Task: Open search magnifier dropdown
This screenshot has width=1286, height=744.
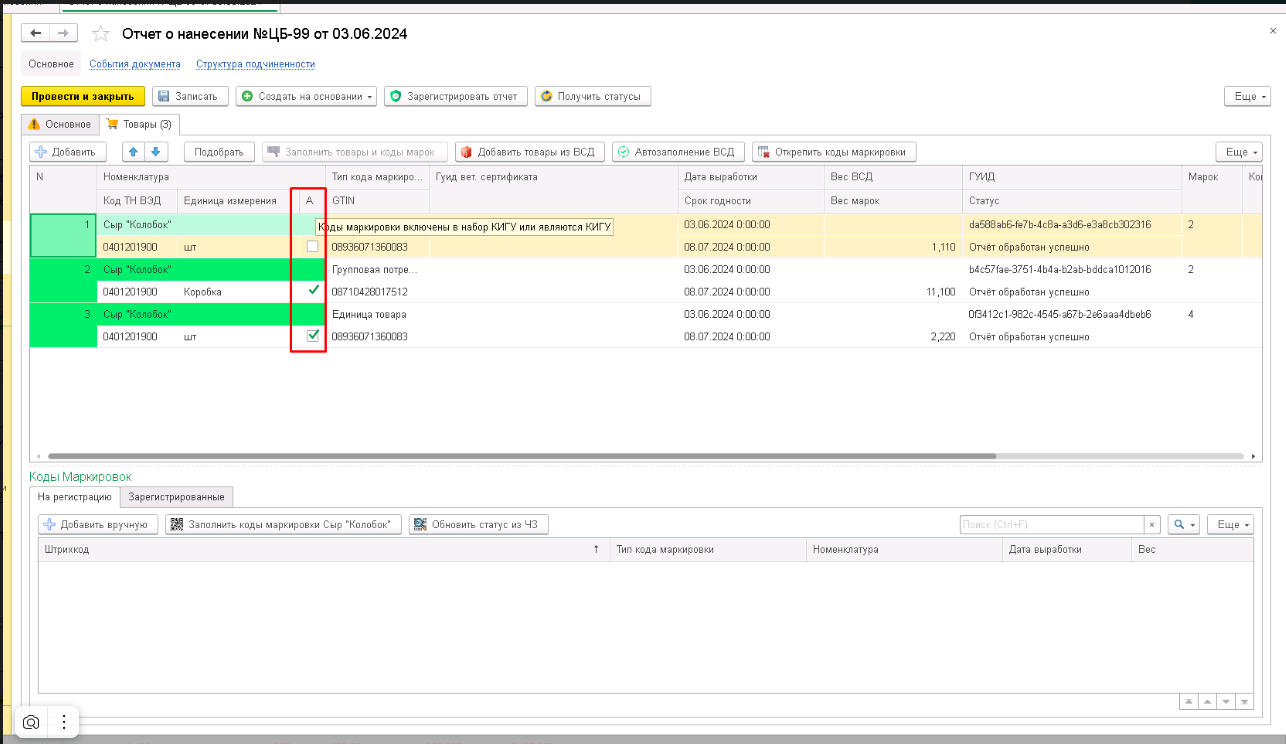Action: (x=1184, y=524)
